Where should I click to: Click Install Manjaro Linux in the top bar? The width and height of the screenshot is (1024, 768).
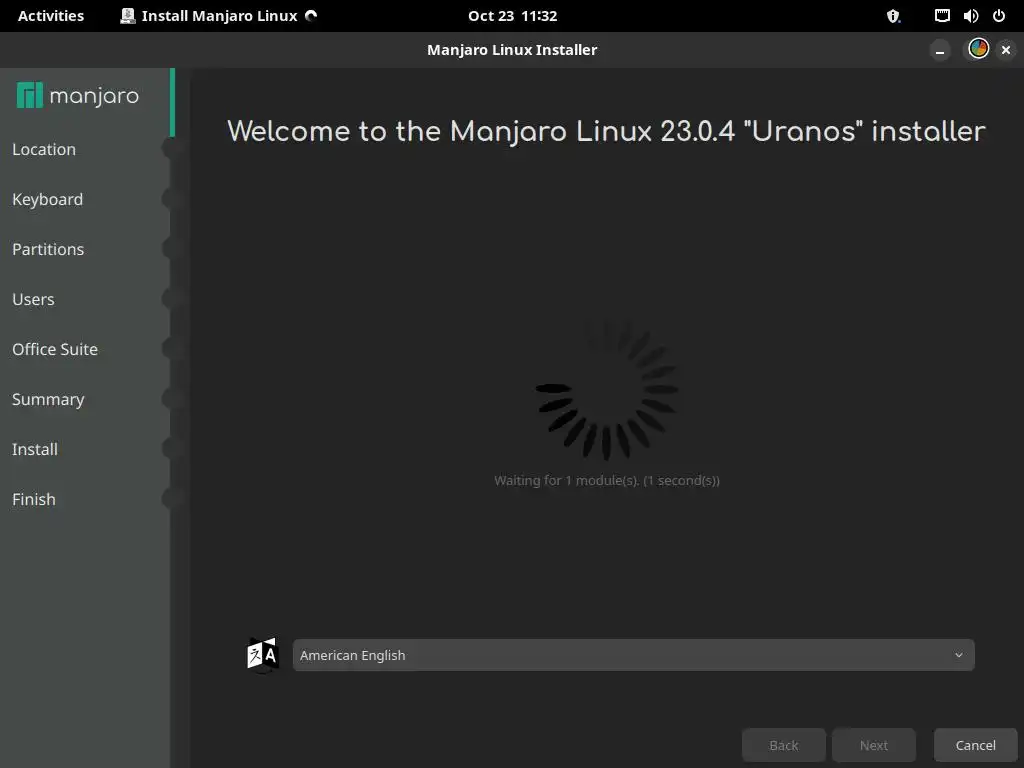[219, 16]
